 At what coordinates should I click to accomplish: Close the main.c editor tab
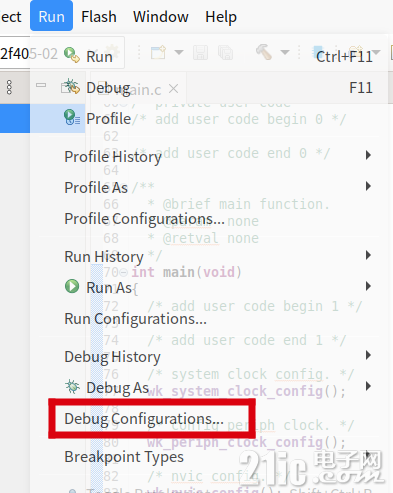[173, 89]
